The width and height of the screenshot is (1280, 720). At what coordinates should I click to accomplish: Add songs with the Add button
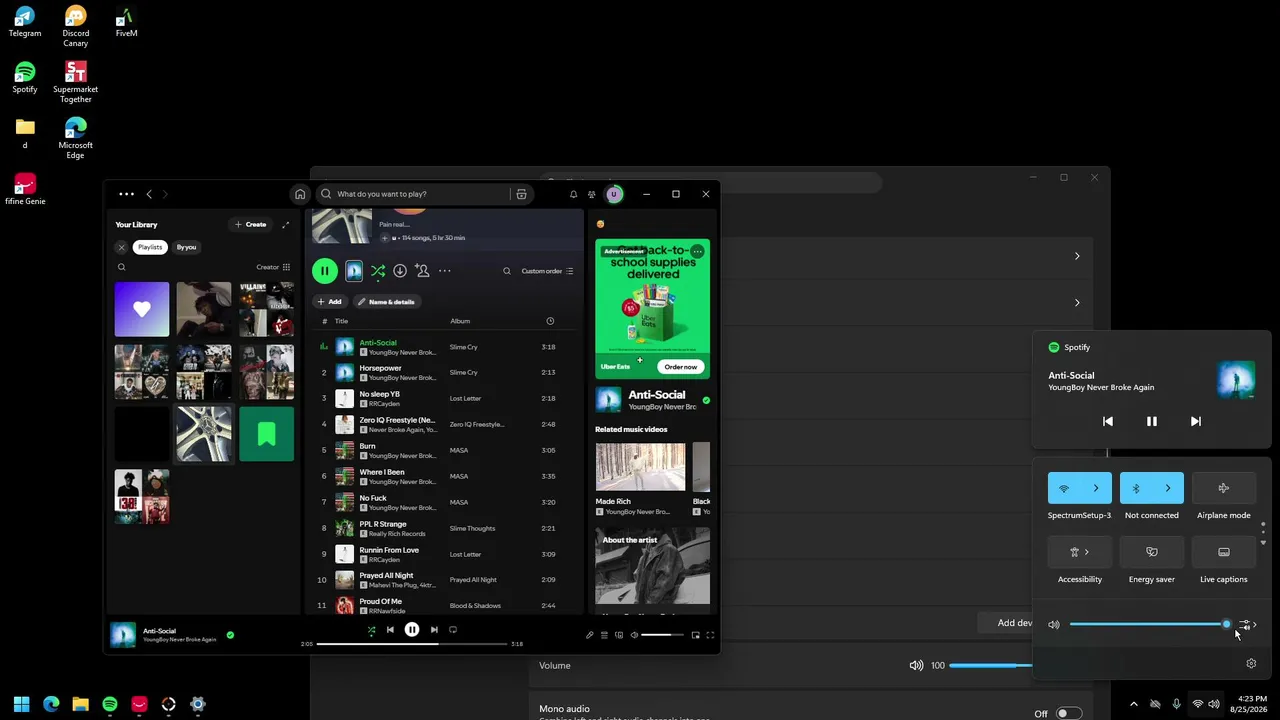coord(329,302)
